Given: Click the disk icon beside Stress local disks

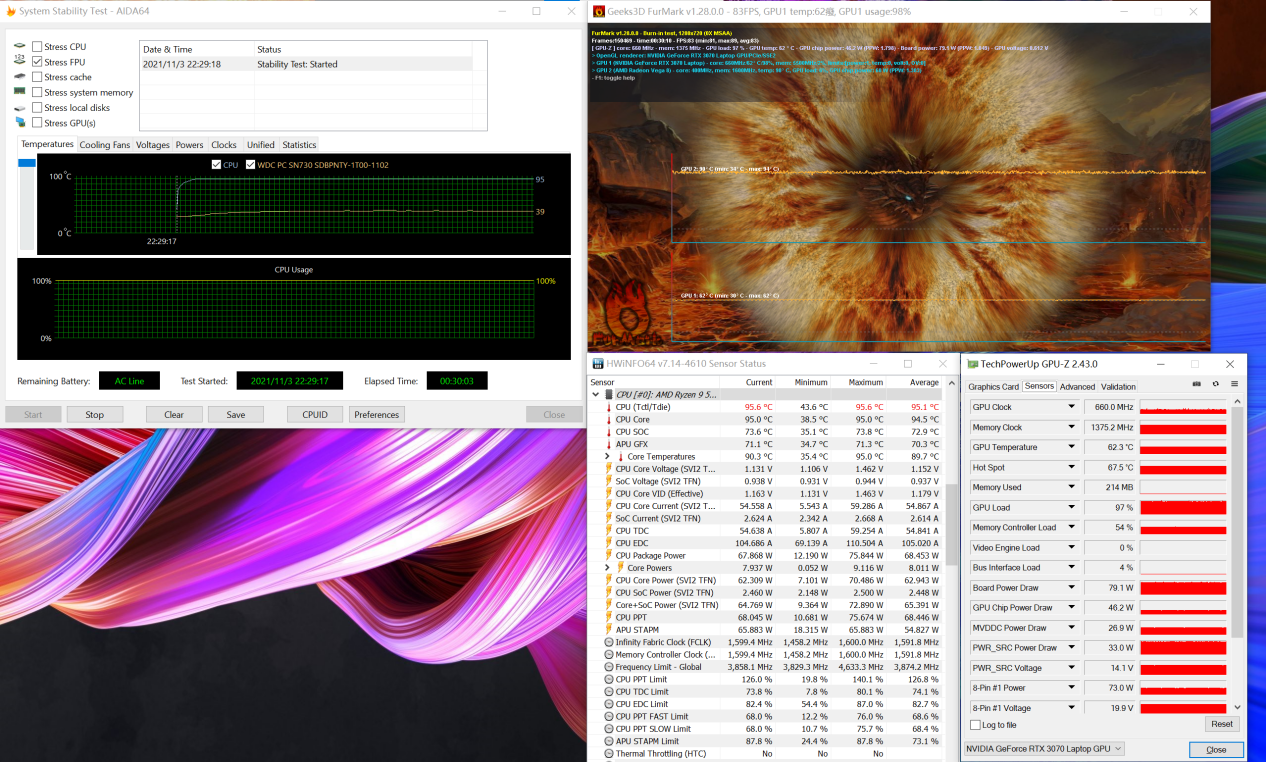Looking at the screenshot, I should [20, 108].
